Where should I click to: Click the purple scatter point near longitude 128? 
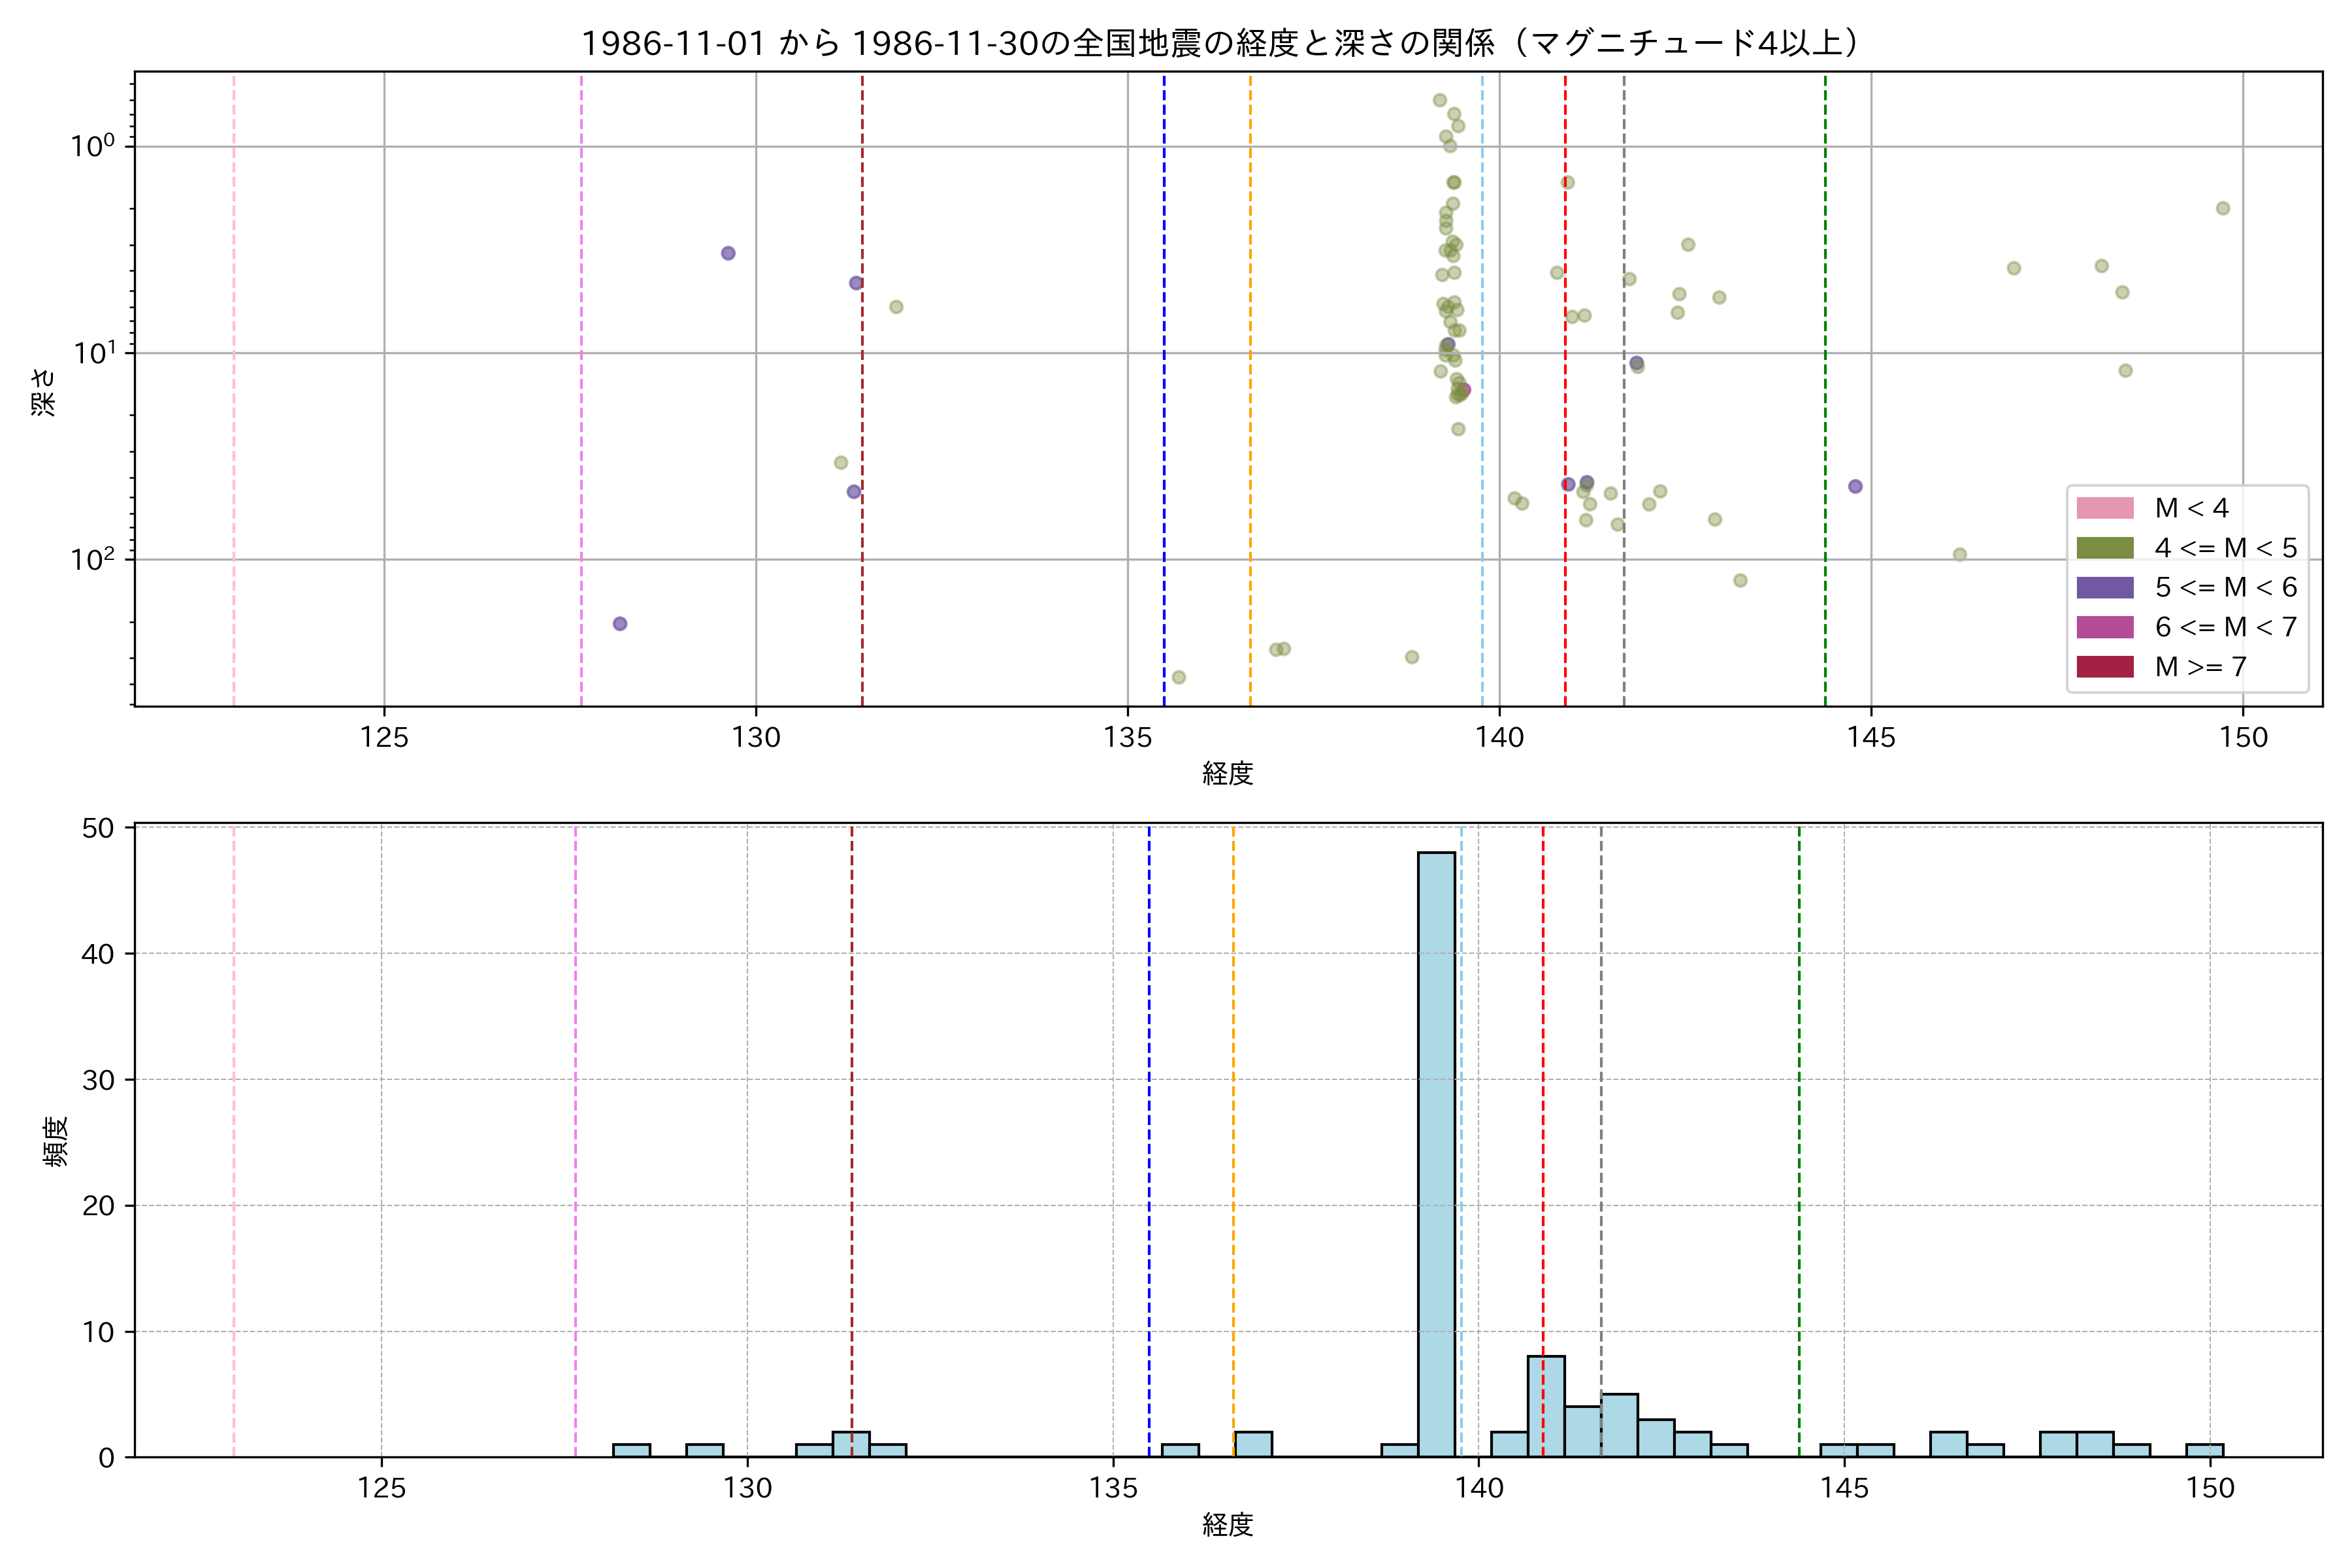coord(620,624)
